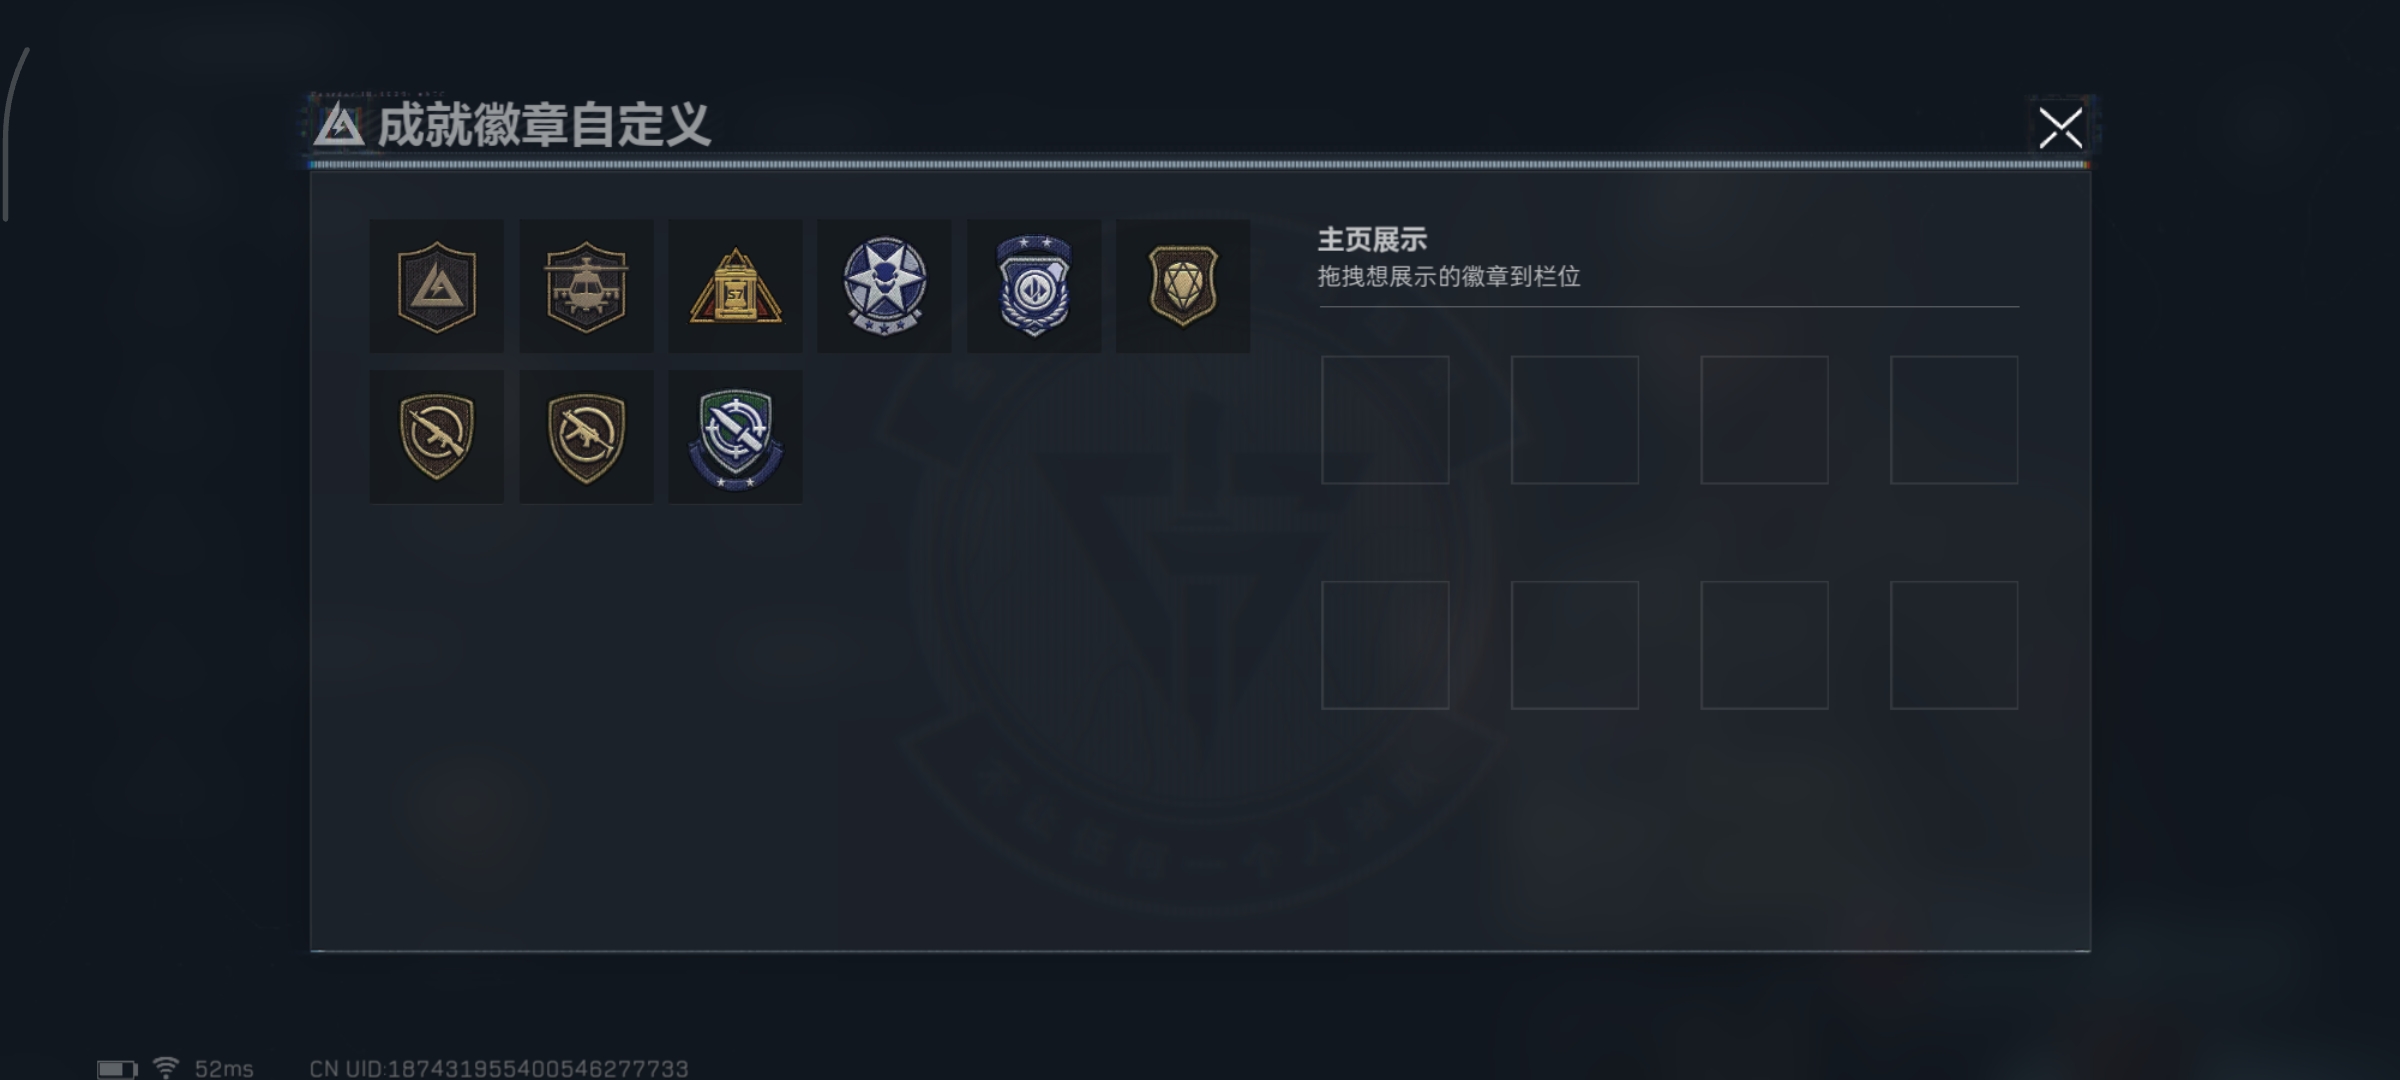The height and width of the screenshot is (1080, 2400).
Task: Click the third empty slot, top row
Action: [1765, 420]
